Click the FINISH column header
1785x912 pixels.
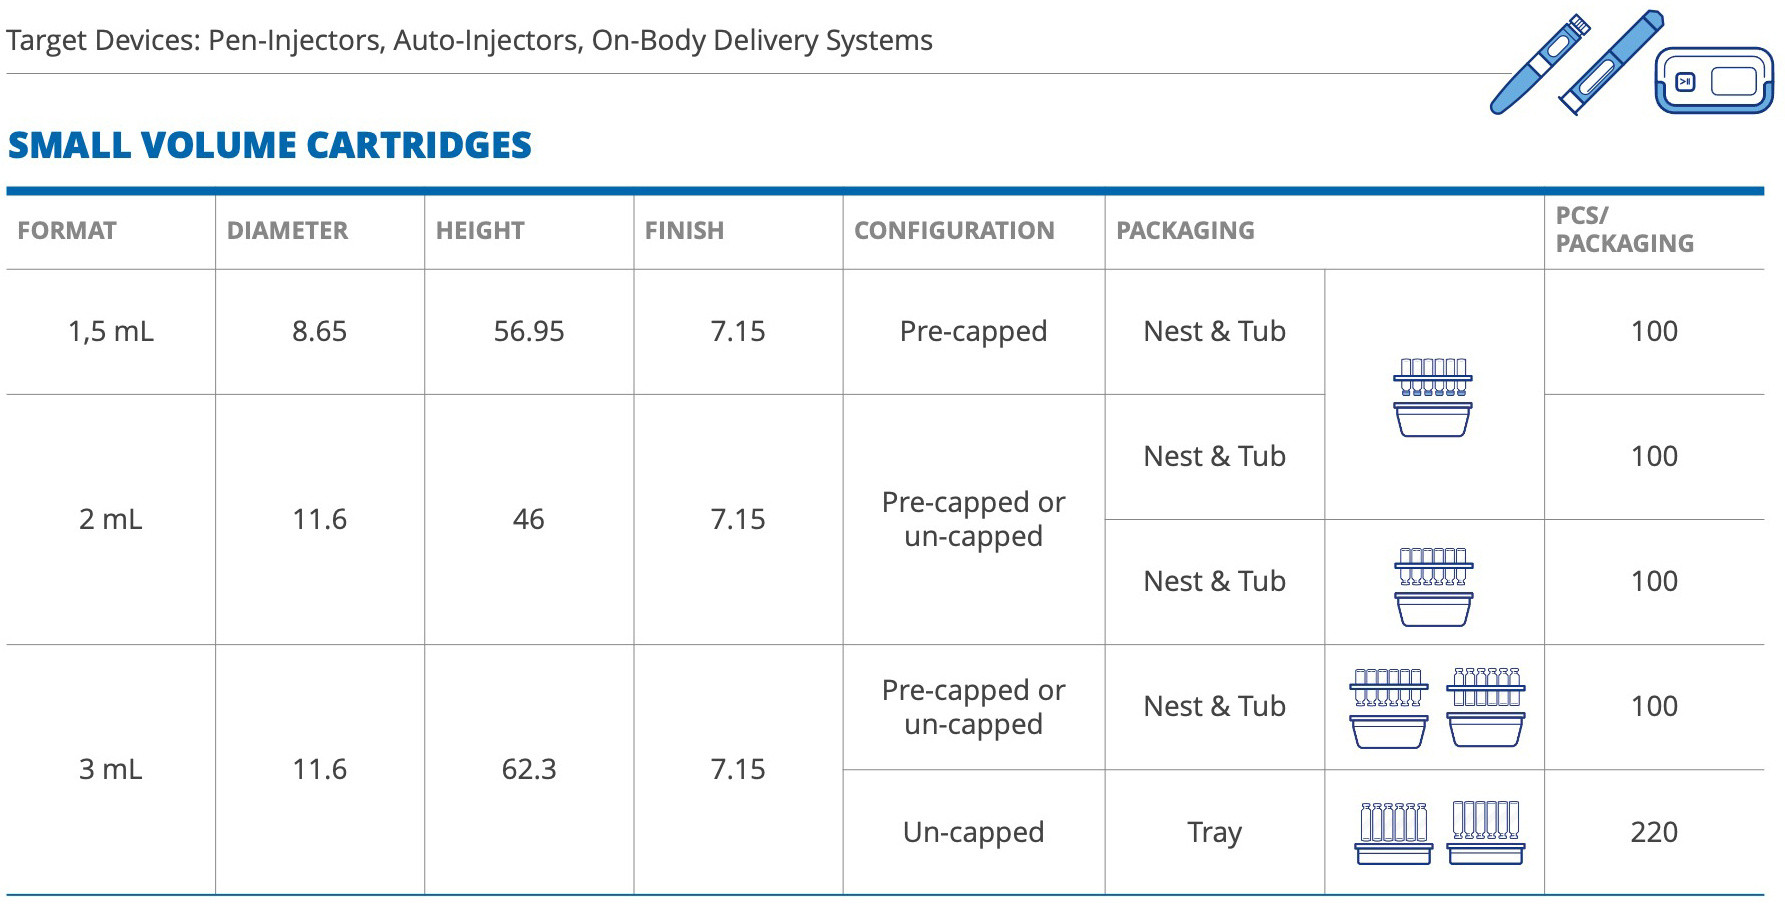tap(684, 231)
